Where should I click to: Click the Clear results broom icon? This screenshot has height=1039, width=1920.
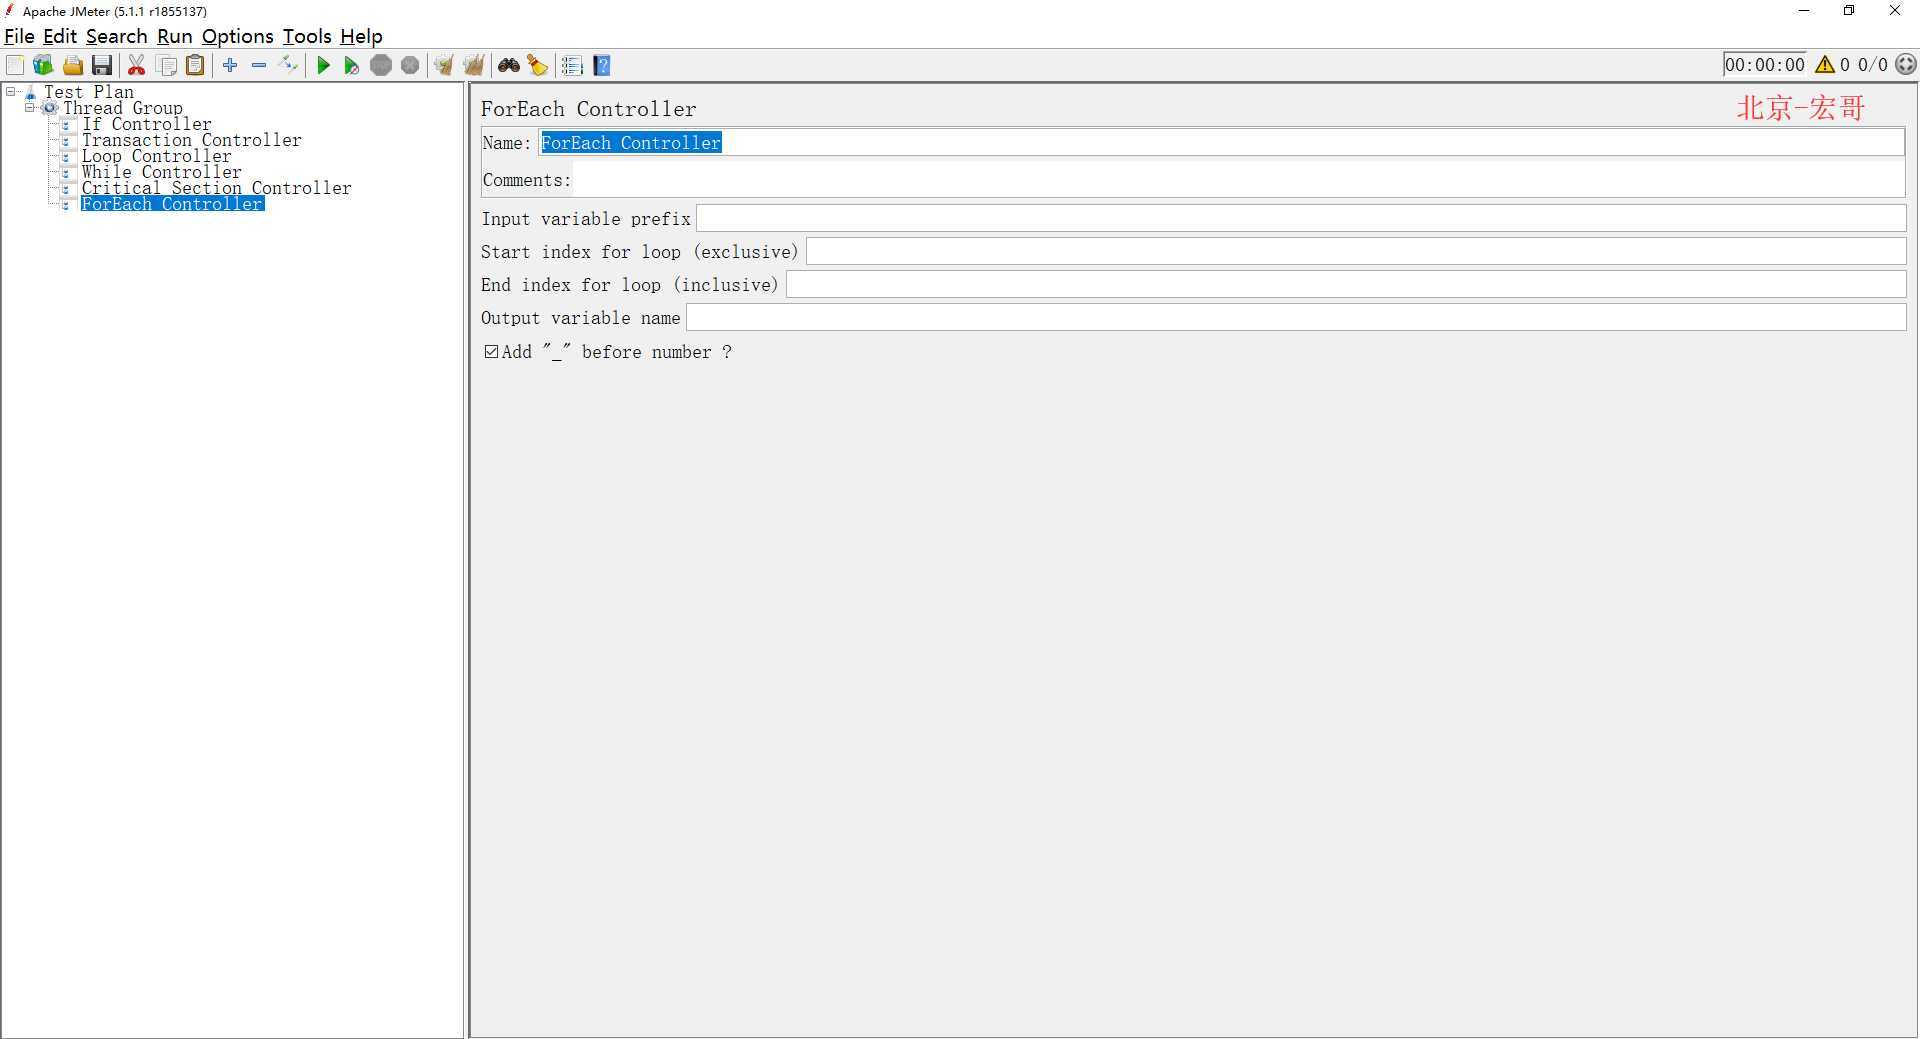(x=444, y=66)
